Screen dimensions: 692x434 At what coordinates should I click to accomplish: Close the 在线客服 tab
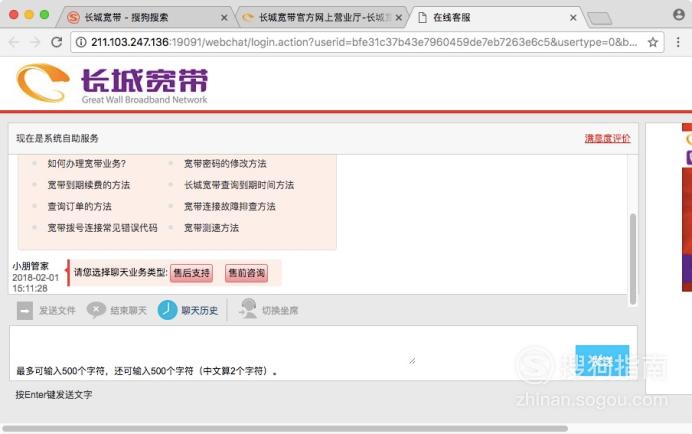pos(573,18)
